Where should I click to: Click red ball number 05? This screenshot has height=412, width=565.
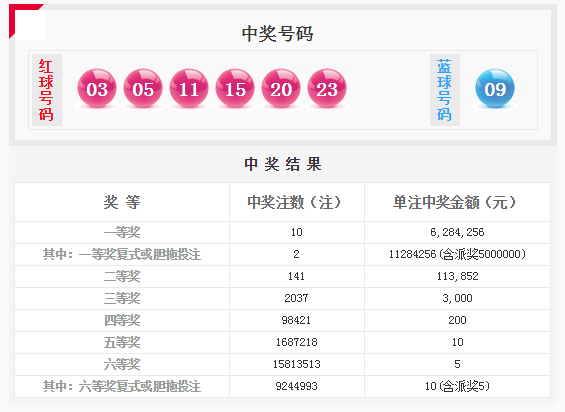pos(143,88)
